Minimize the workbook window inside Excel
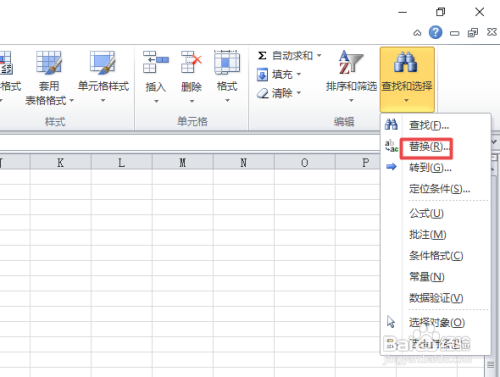500x377 pixels. [x=454, y=33]
